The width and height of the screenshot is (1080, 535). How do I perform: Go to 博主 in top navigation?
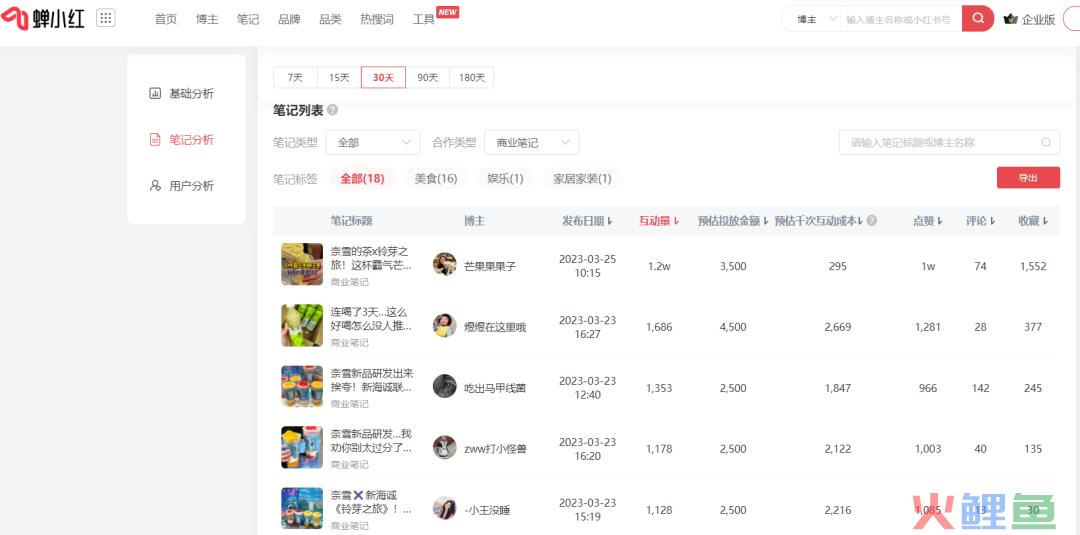[x=207, y=19]
